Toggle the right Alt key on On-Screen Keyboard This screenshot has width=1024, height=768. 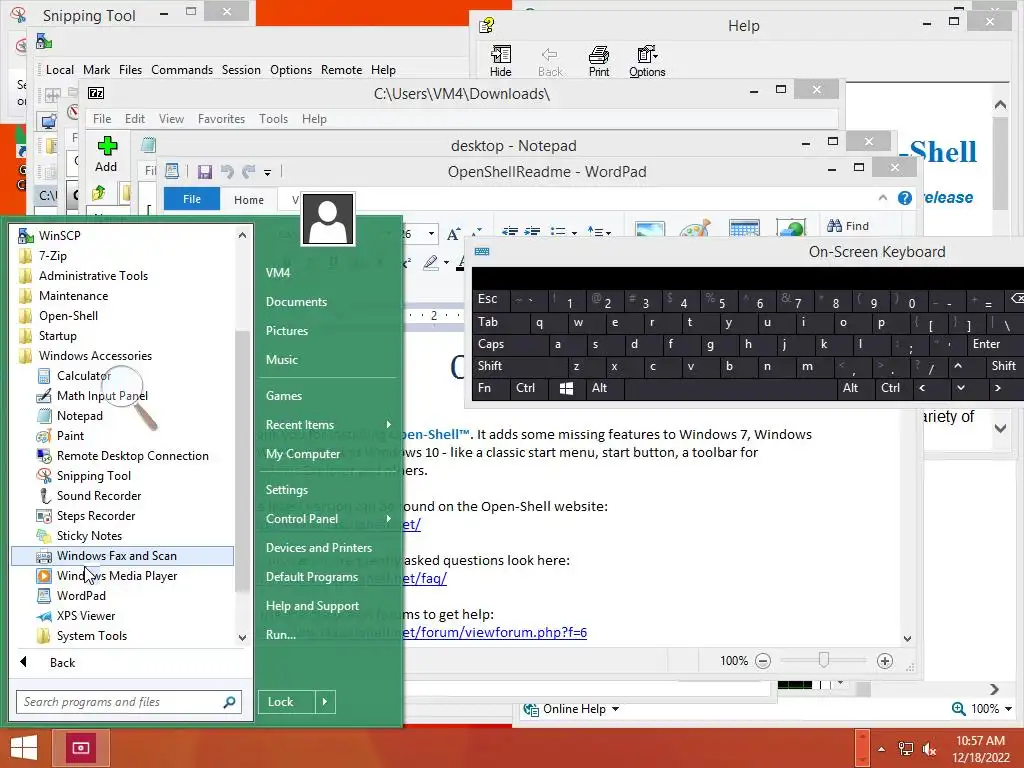pyautogui.click(x=856, y=388)
